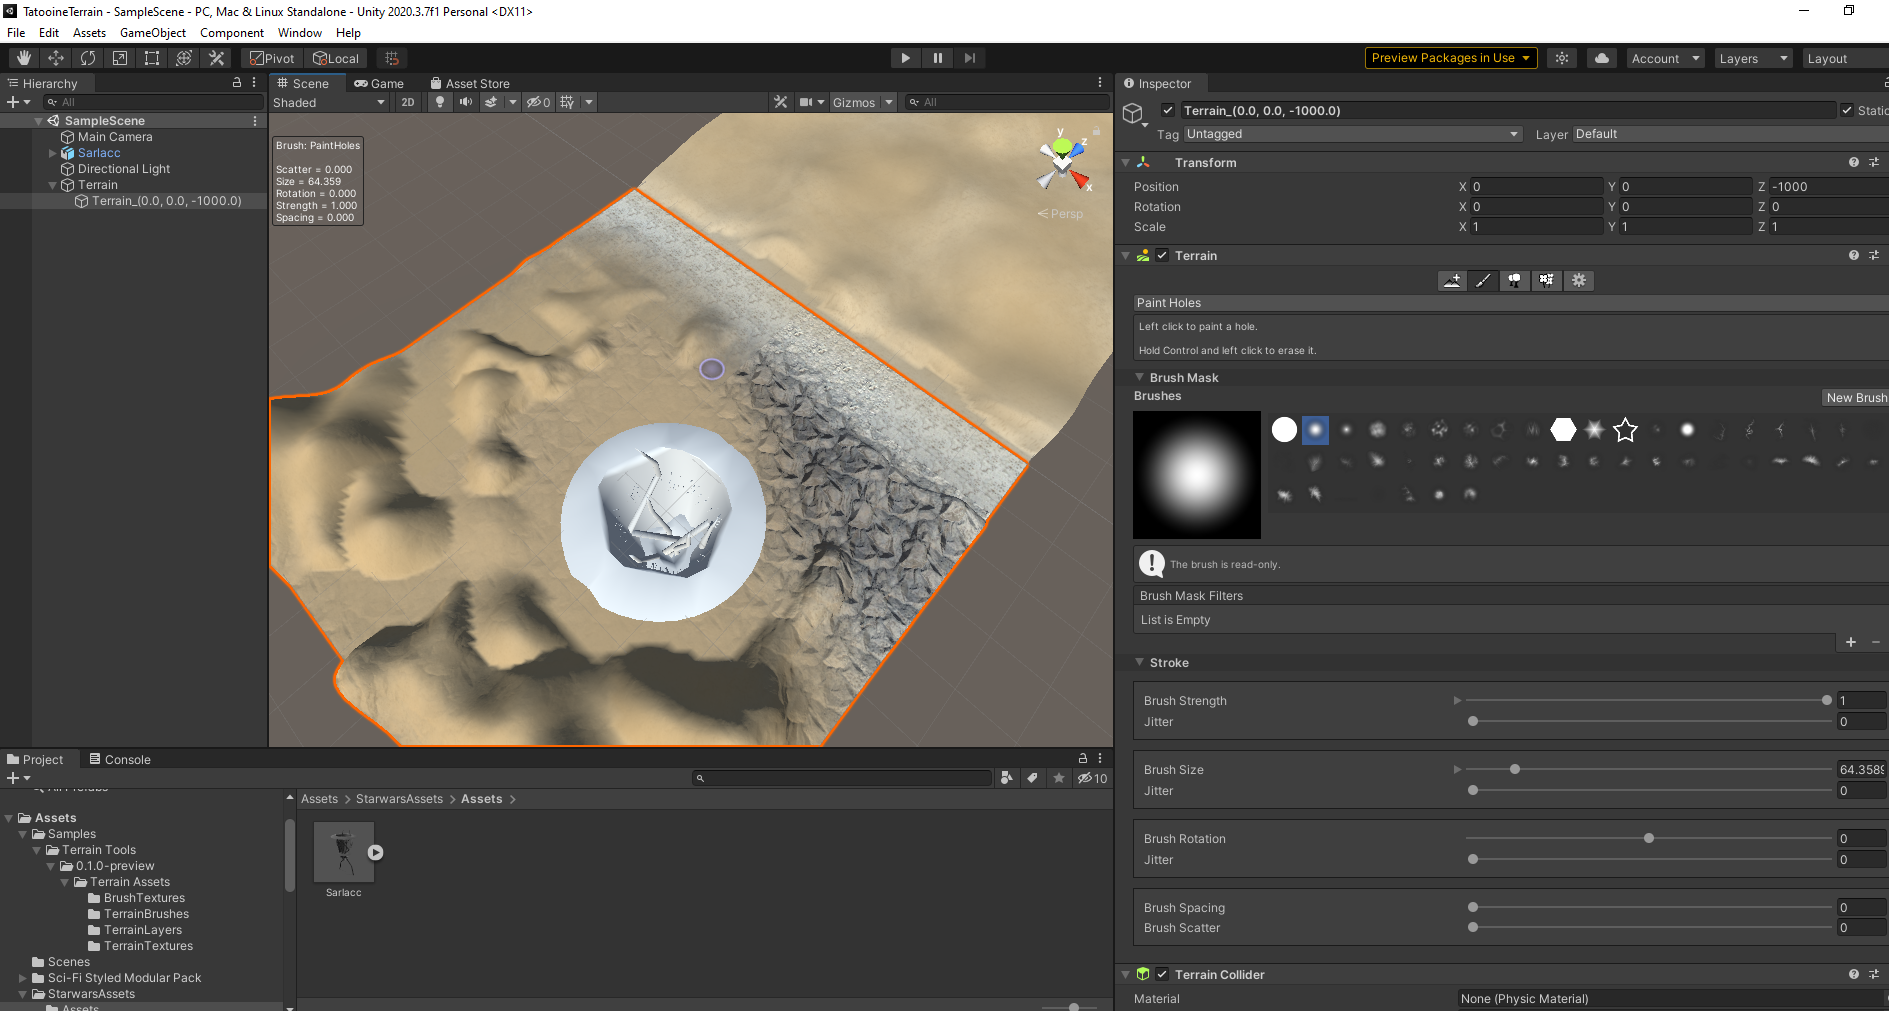Toggle hidden objects visibility in scene
Image resolution: width=1889 pixels, height=1011 pixels.
click(539, 102)
